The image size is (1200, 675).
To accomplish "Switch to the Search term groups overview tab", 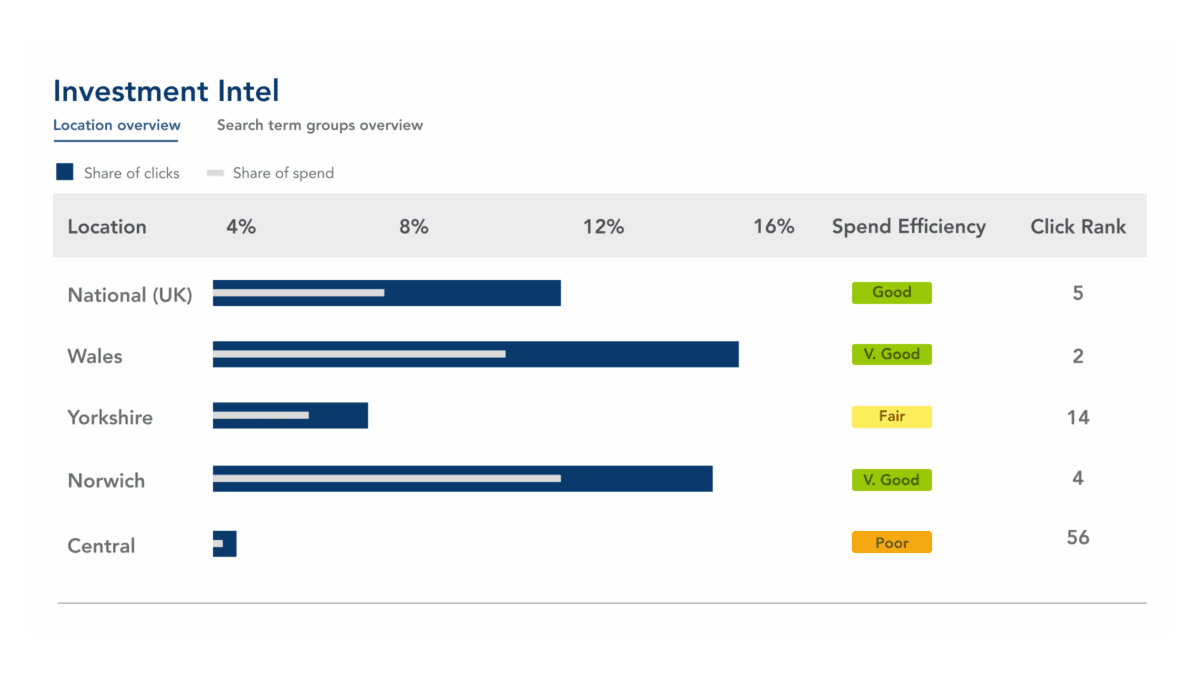I will (318, 125).
